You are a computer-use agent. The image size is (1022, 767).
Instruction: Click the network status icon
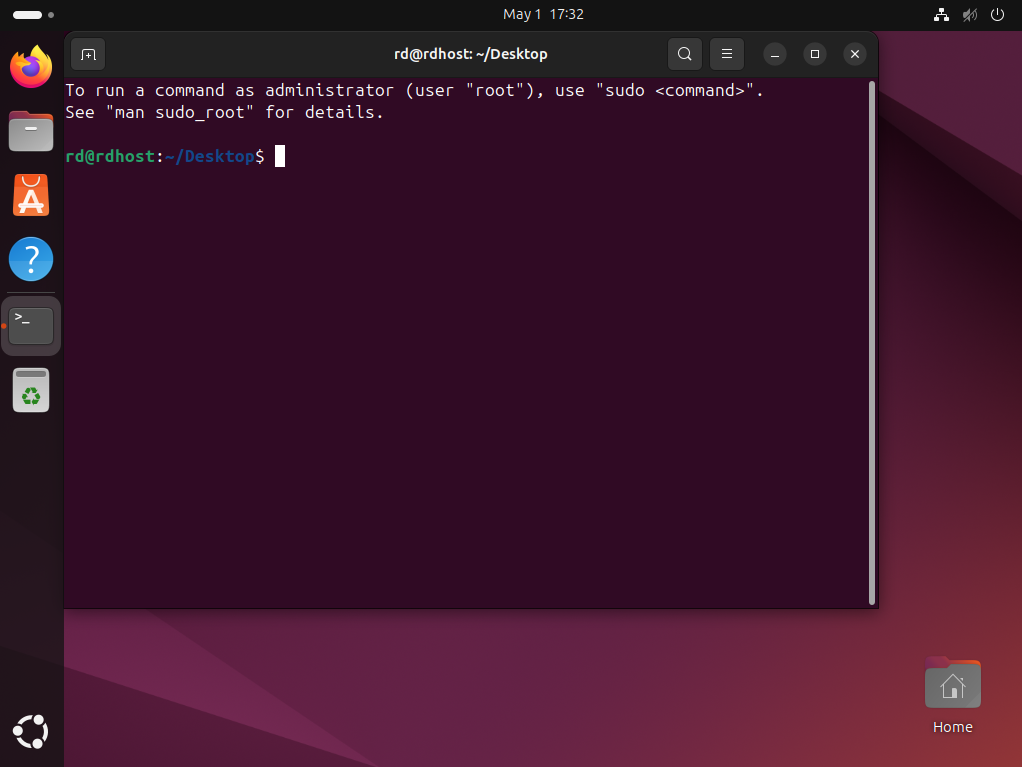[x=940, y=15]
